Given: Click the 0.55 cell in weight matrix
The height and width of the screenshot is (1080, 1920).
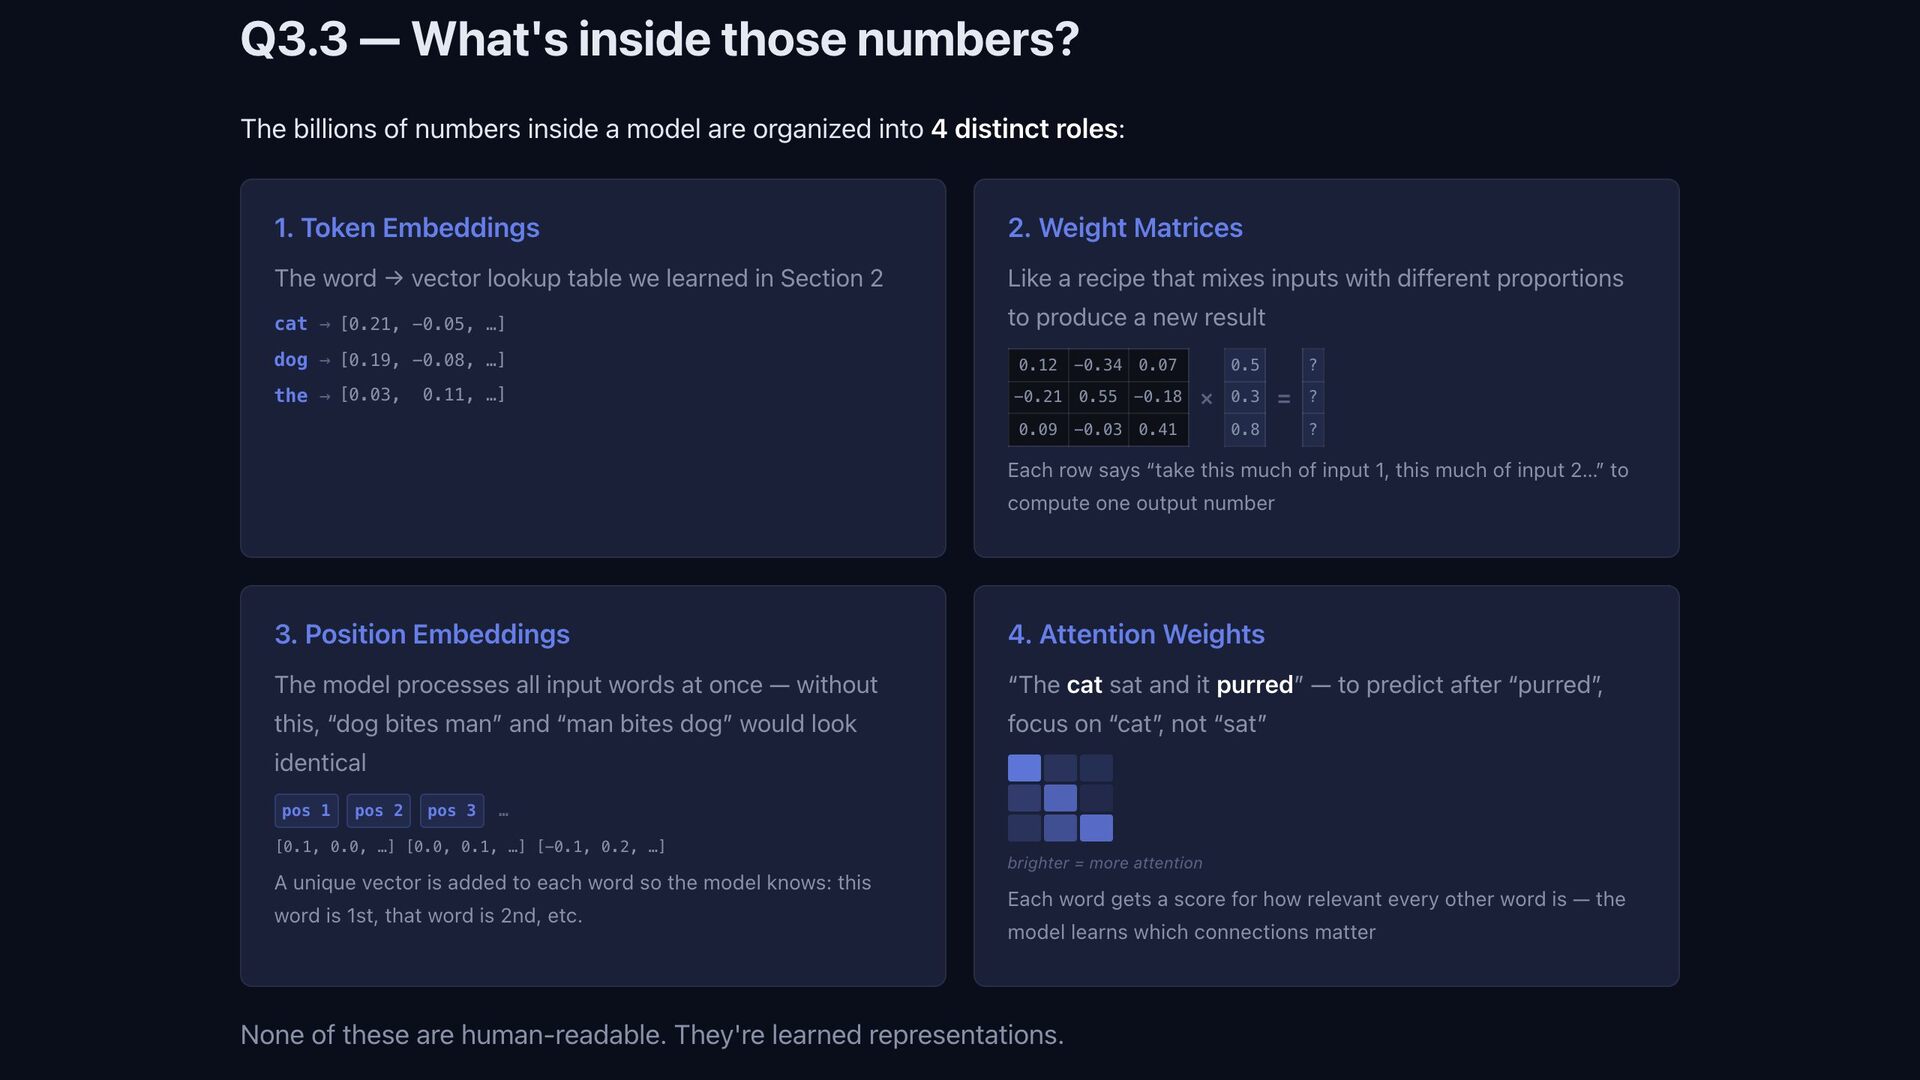Looking at the screenshot, I should 1097,397.
